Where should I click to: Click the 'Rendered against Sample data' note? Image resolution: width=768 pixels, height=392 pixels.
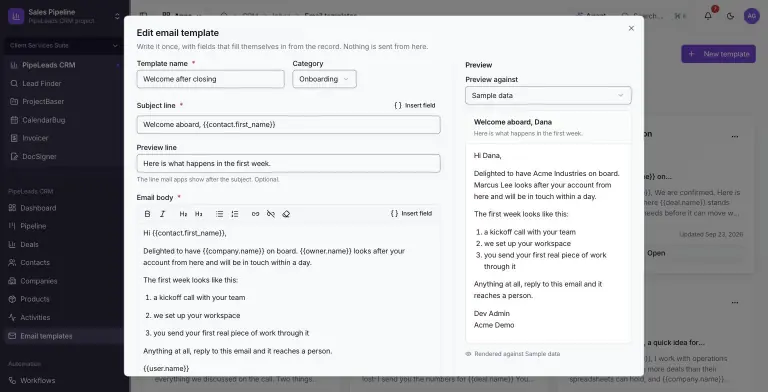512,354
